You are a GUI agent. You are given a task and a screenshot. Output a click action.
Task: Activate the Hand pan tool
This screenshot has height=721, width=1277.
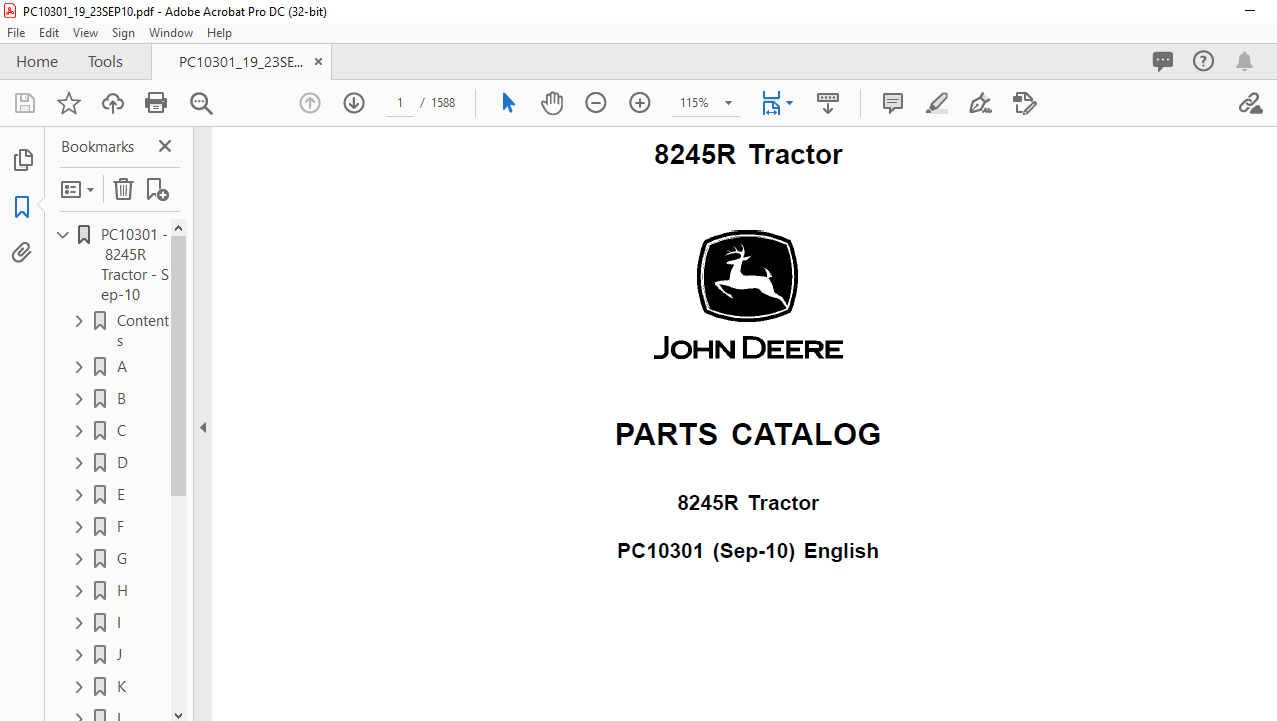click(552, 103)
